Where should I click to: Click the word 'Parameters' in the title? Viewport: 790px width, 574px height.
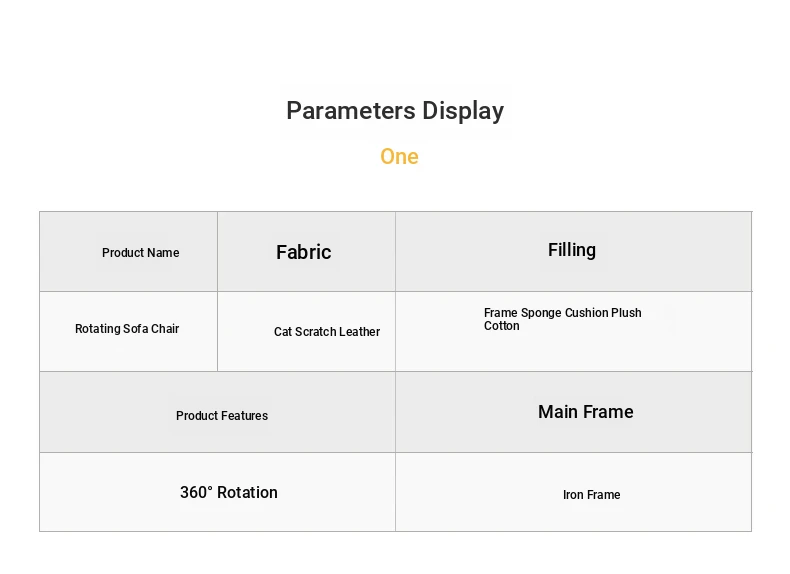(351, 111)
